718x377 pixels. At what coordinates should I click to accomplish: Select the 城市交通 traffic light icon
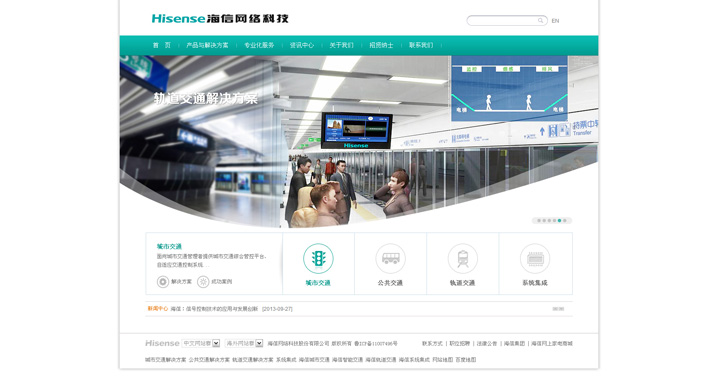318,258
